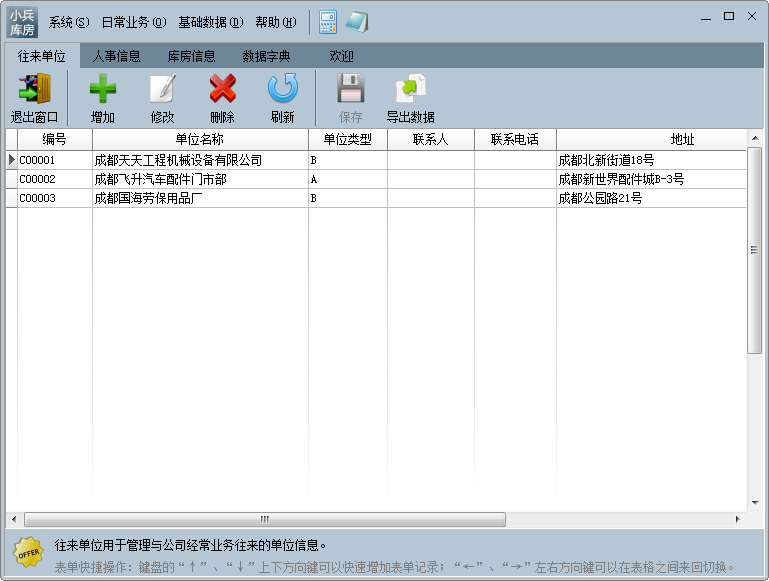Click the row selector for C00001
The width and height of the screenshot is (769, 581).
tap(12, 160)
